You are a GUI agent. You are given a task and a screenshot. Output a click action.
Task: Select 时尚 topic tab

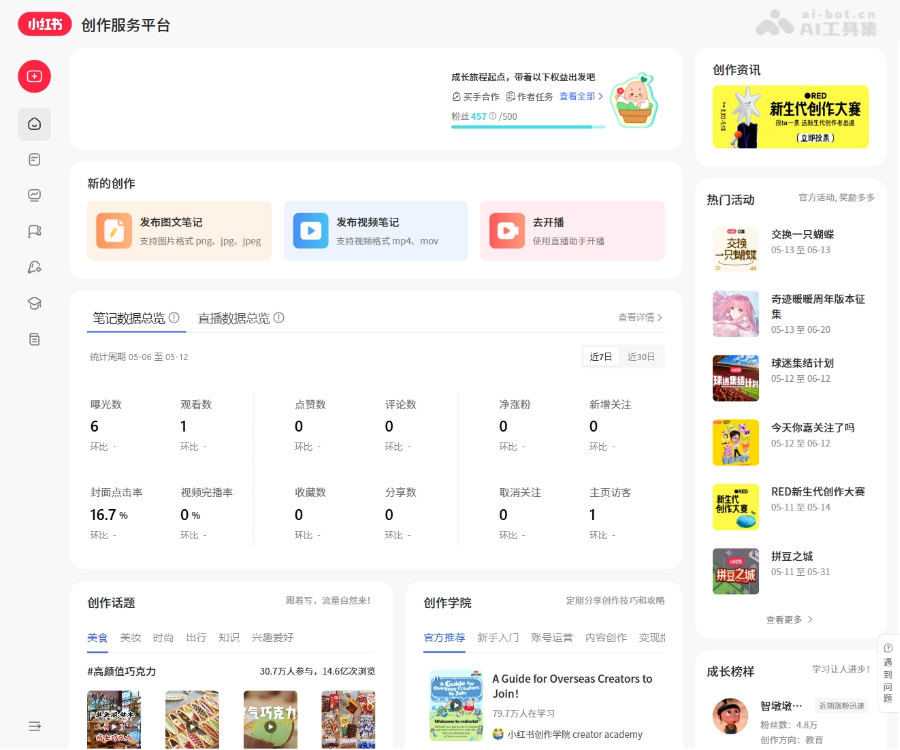click(x=163, y=638)
